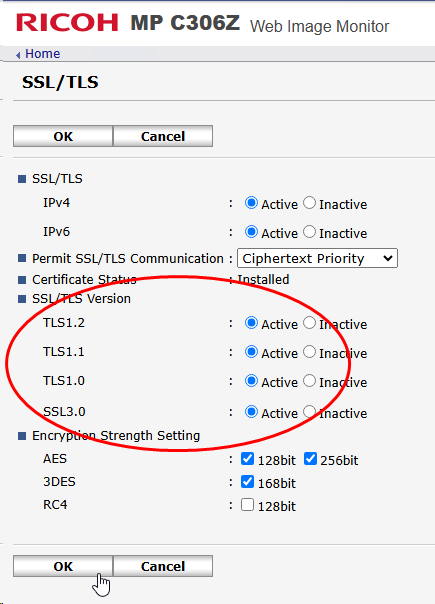The width and height of the screenshot is (435, 604).
Task: Click the Home back-arrow icon
Action: (x=18, y=55)
